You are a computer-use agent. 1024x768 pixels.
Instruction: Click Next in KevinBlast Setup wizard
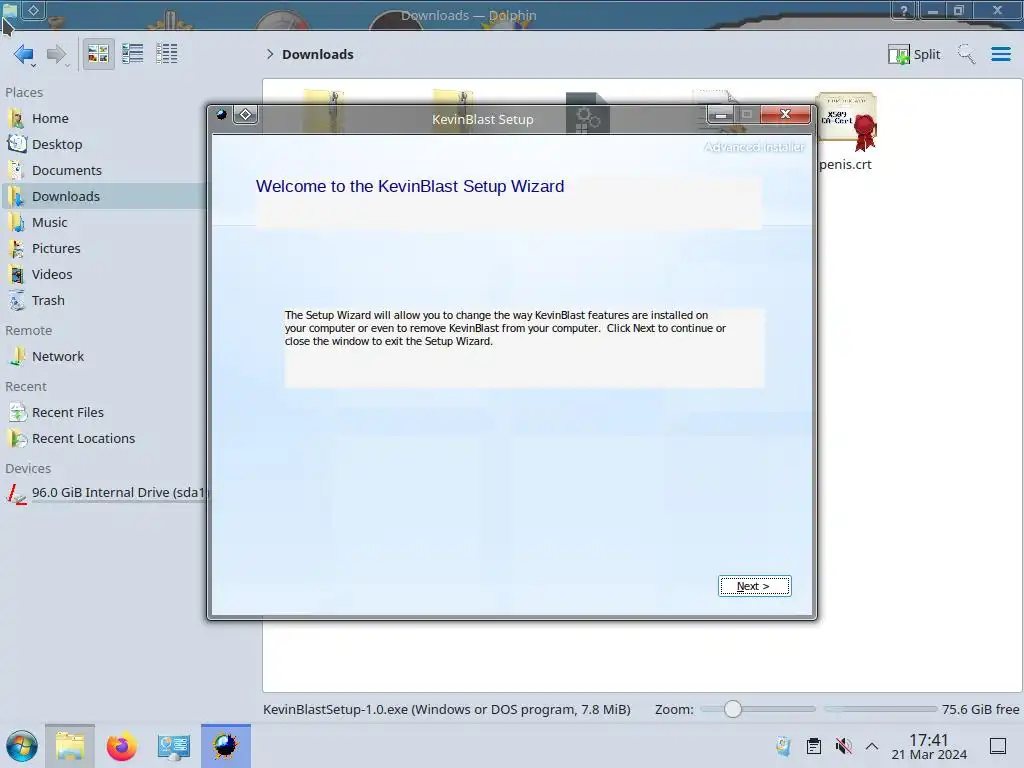[x=754, y=586]
